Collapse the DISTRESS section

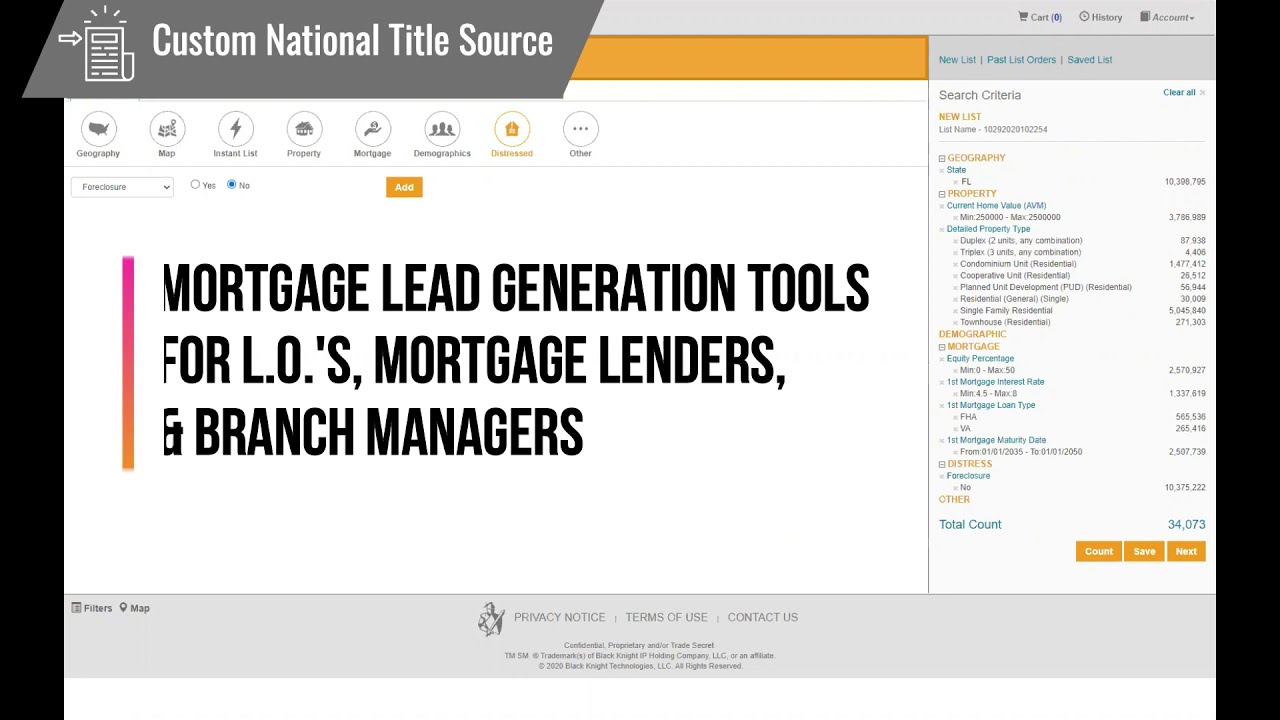coord(942,464)
